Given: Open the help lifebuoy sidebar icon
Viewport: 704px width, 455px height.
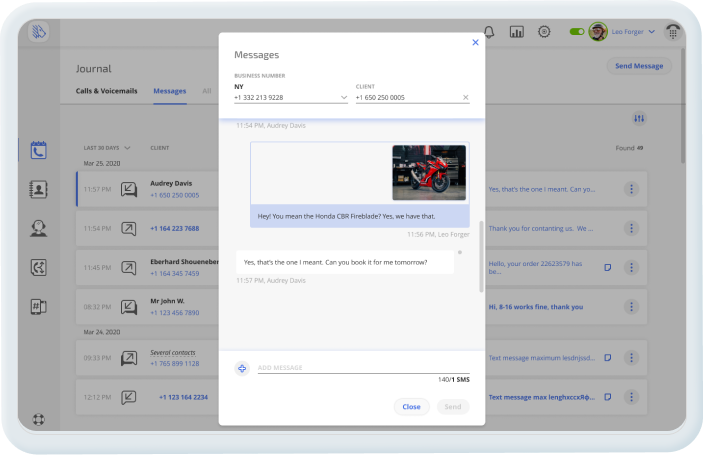Looking at the screenshot, I should click(38, 419).
